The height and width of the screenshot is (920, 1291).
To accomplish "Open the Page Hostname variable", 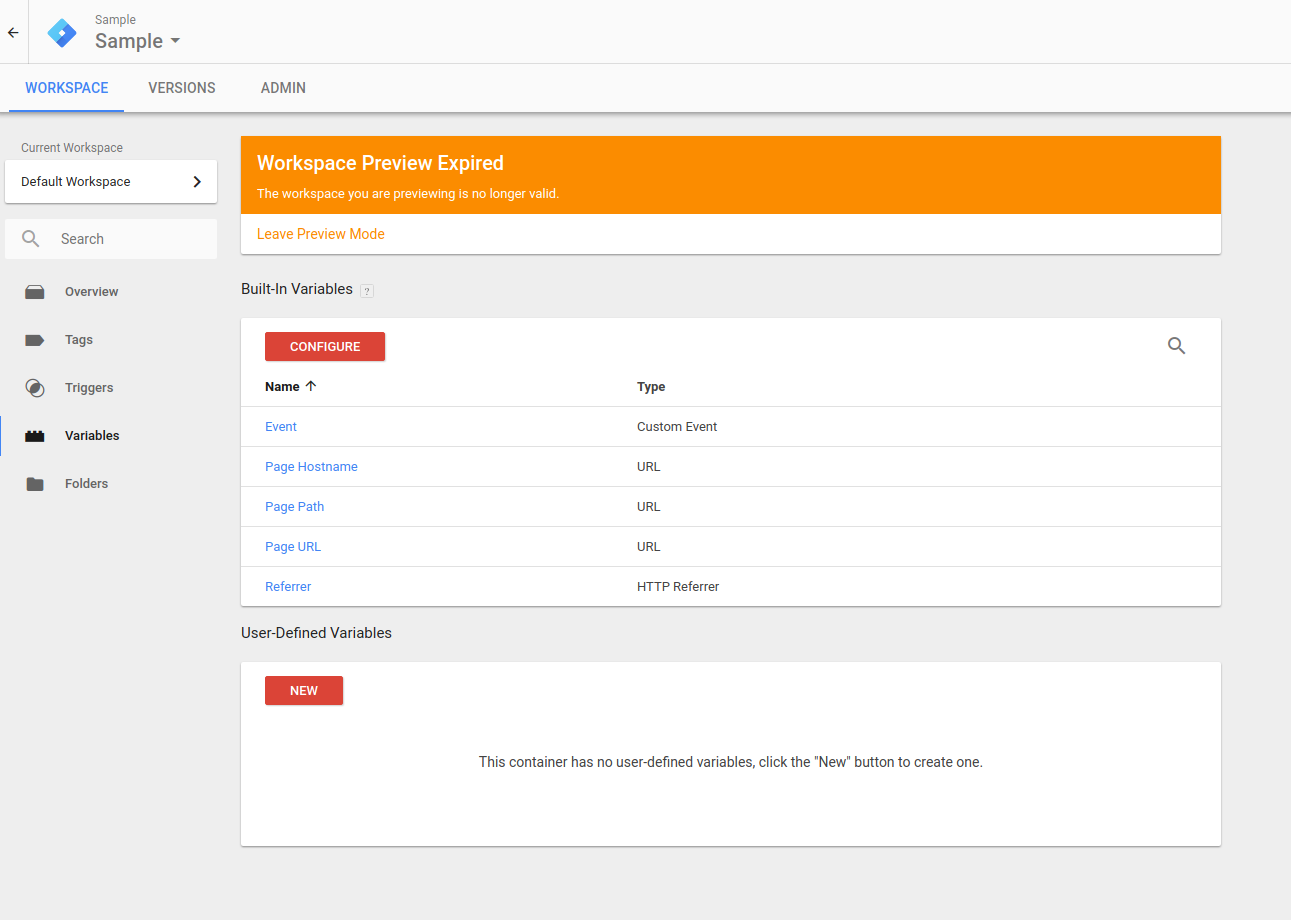I will (311, 467).
